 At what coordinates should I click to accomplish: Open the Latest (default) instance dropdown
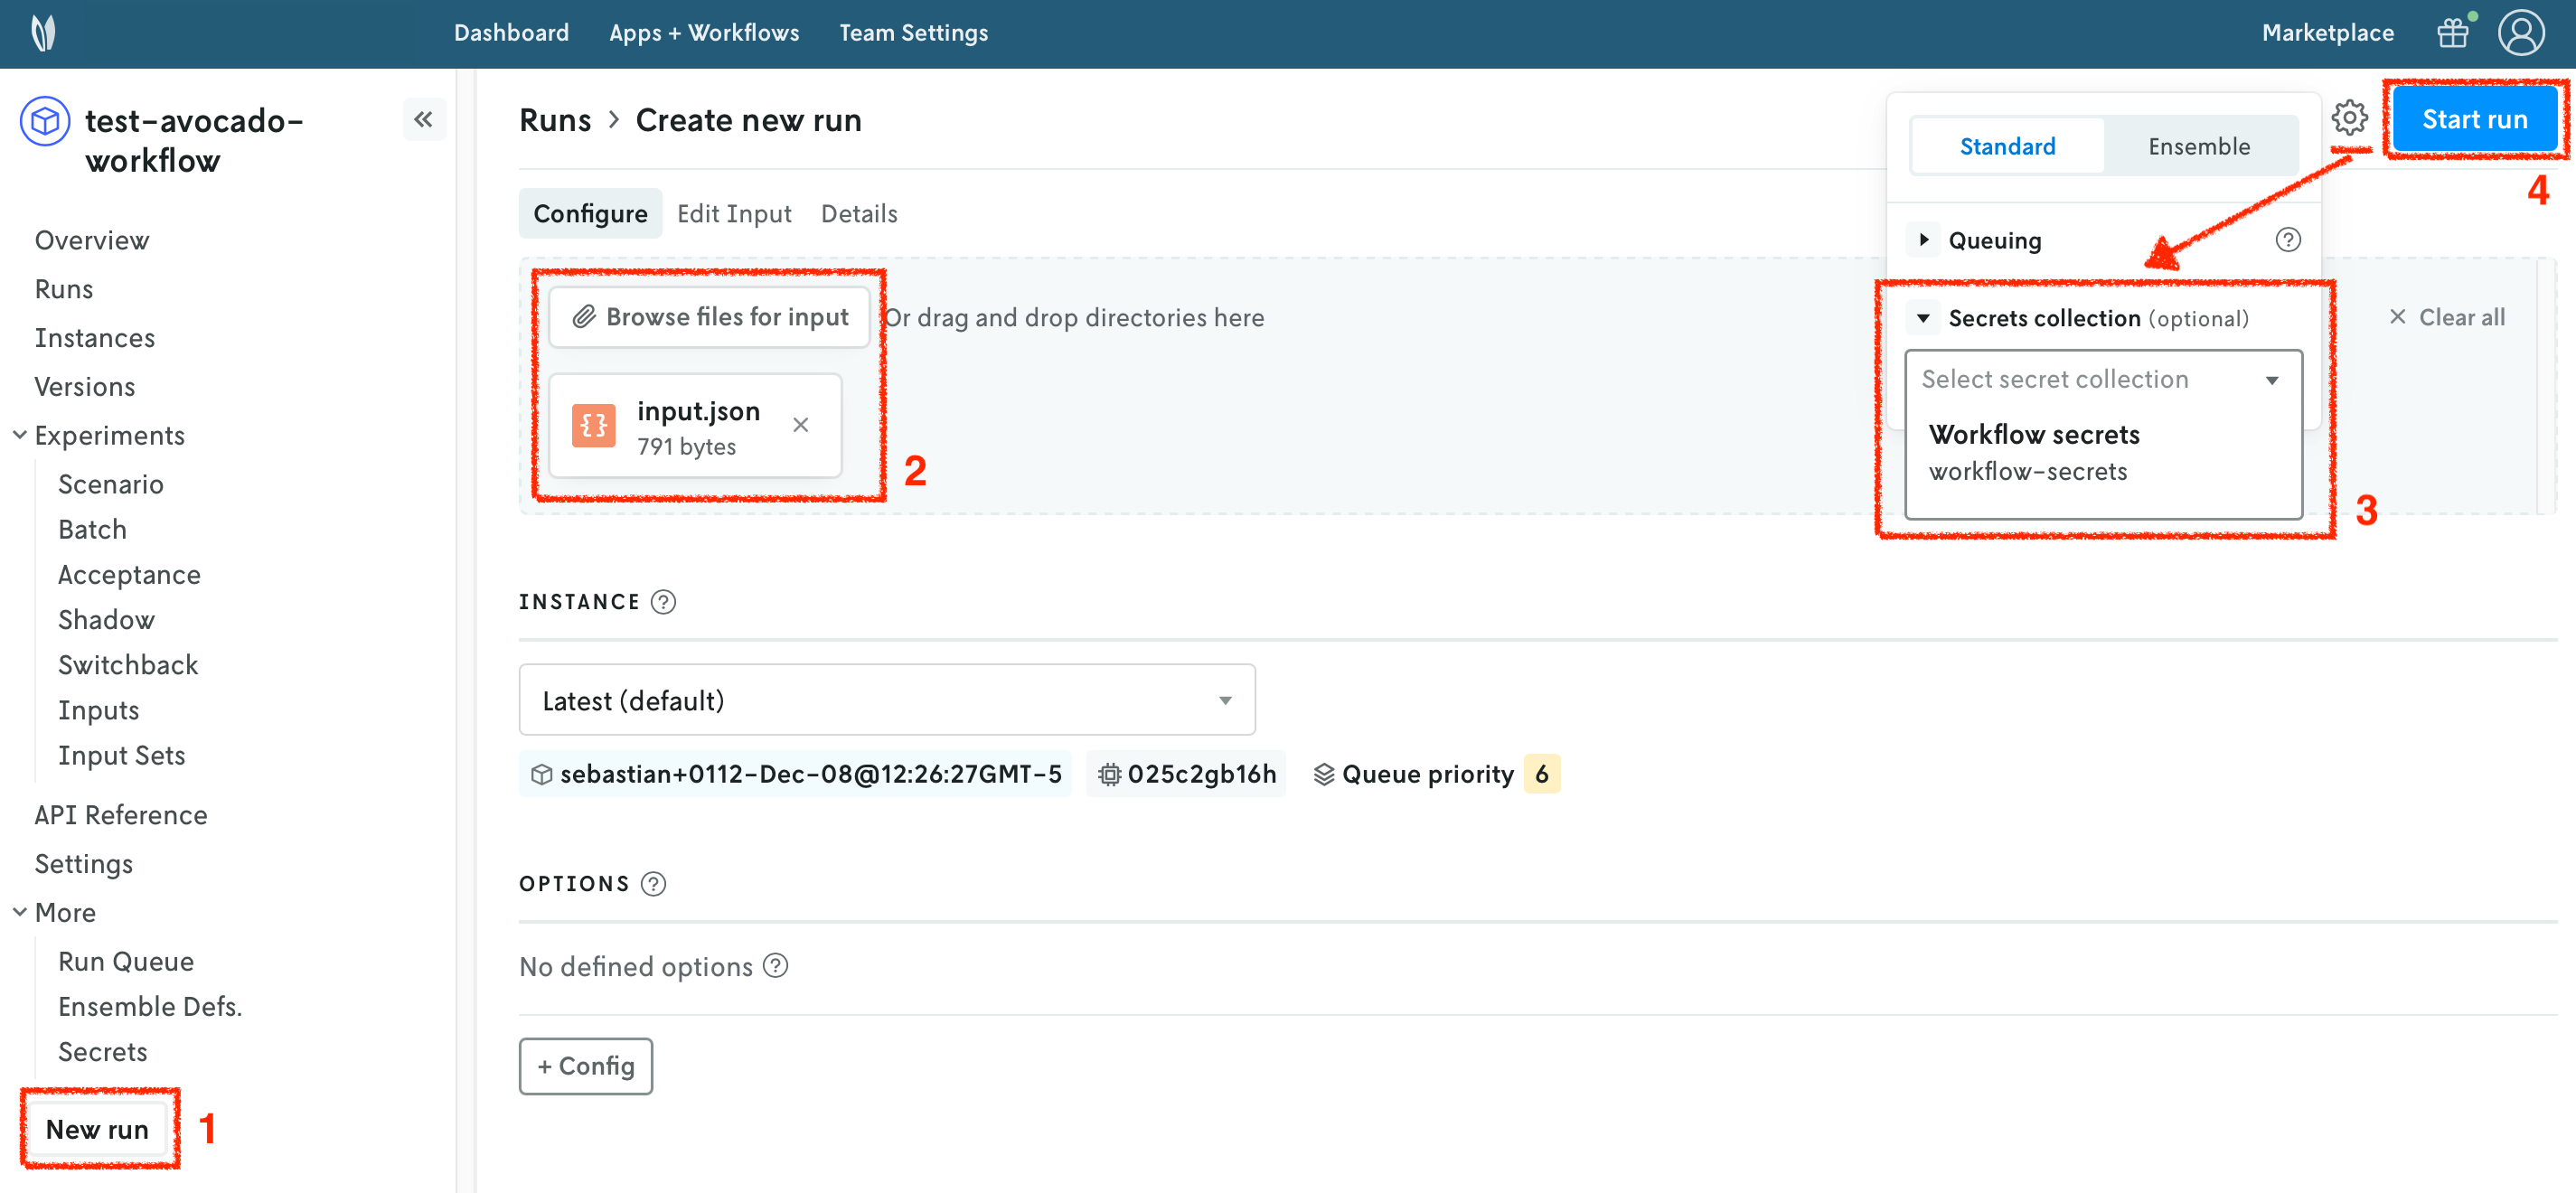click(886, 700)
